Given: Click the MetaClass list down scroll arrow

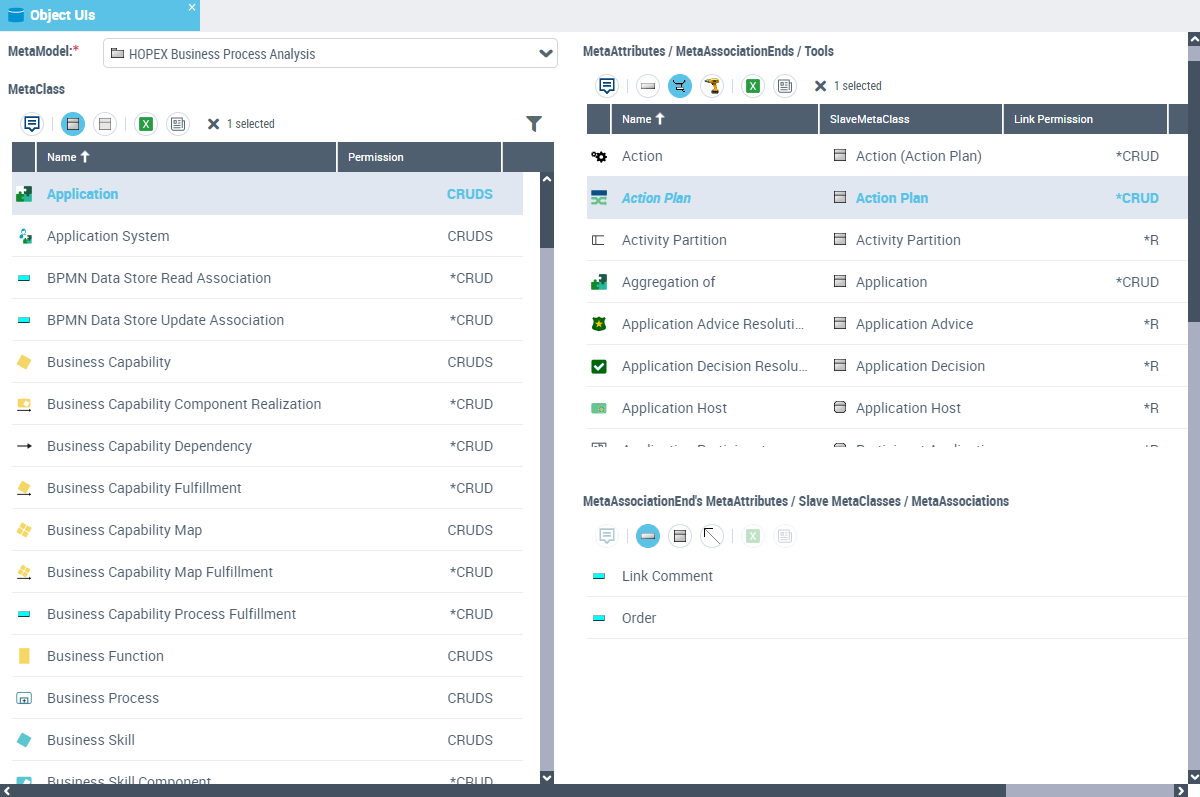Looking at the screenshot, I should [x=546, y=777].
